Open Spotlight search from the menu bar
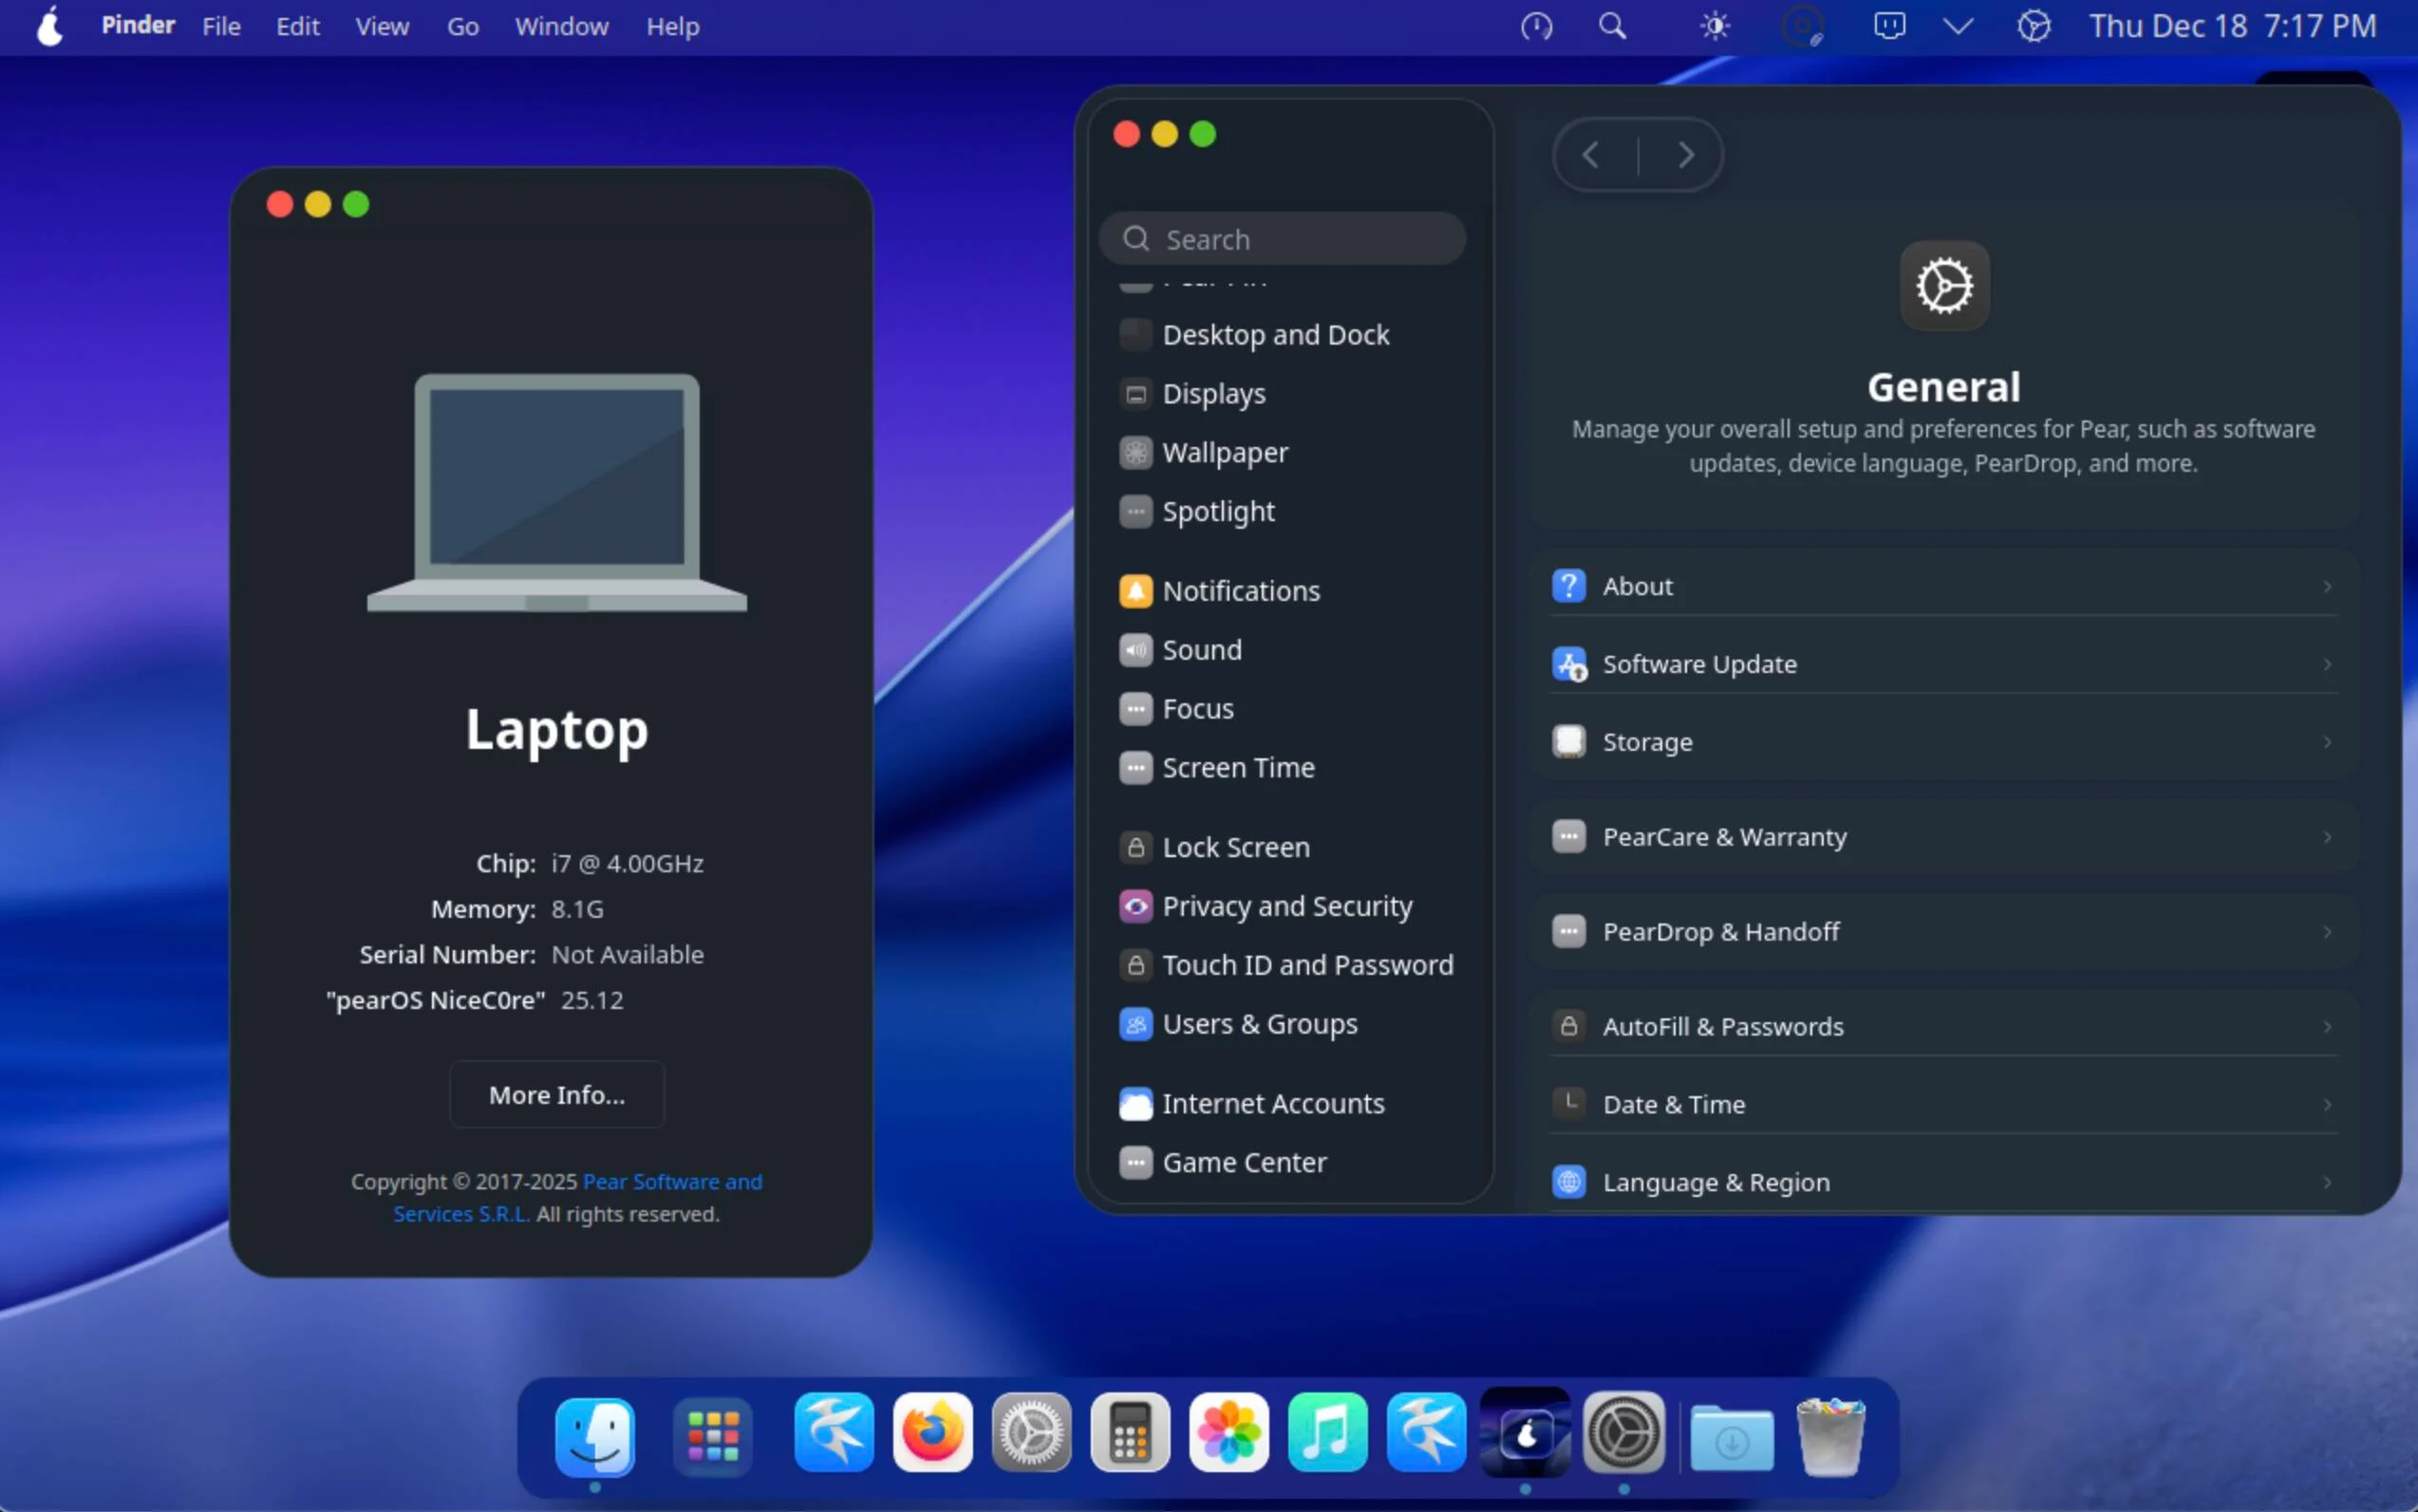Viewport: 2418px width, 1512px height. (1612, 25)
